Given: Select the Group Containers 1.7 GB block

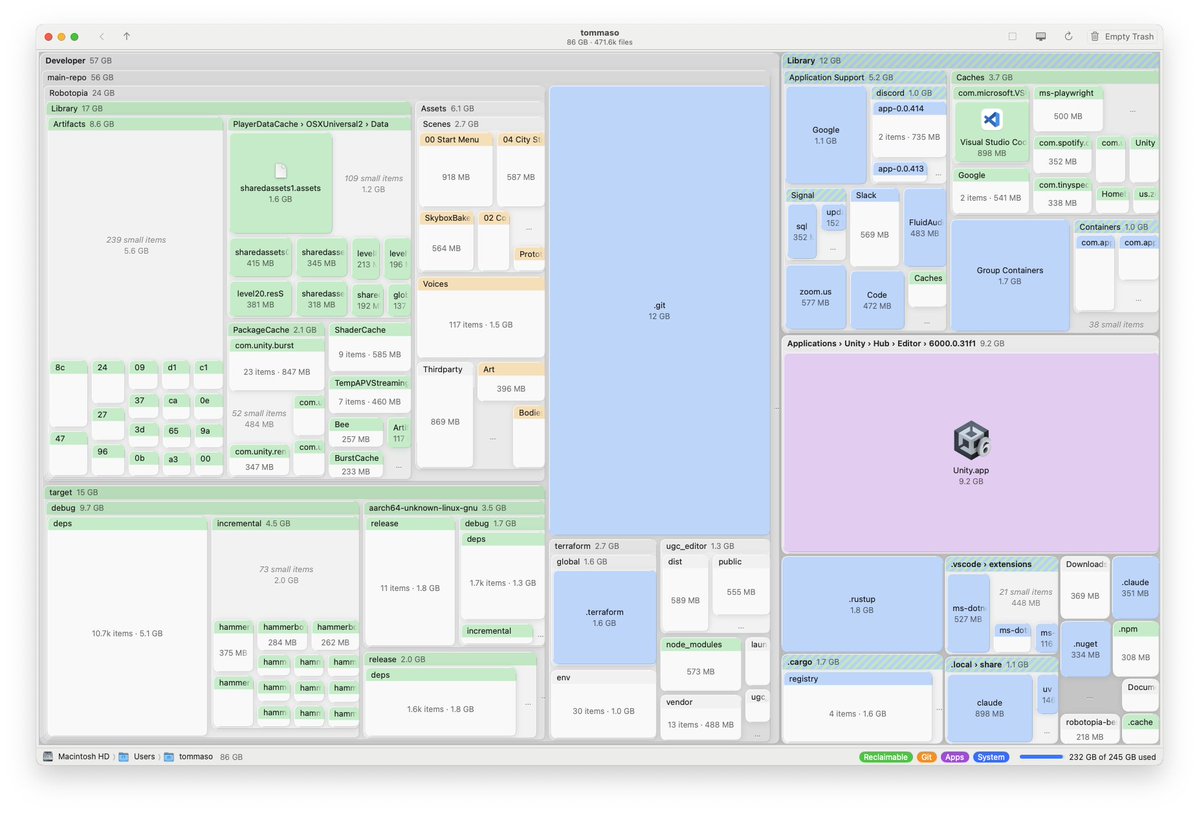Looking at the screenshot, I should click(x=1009, y=275).
